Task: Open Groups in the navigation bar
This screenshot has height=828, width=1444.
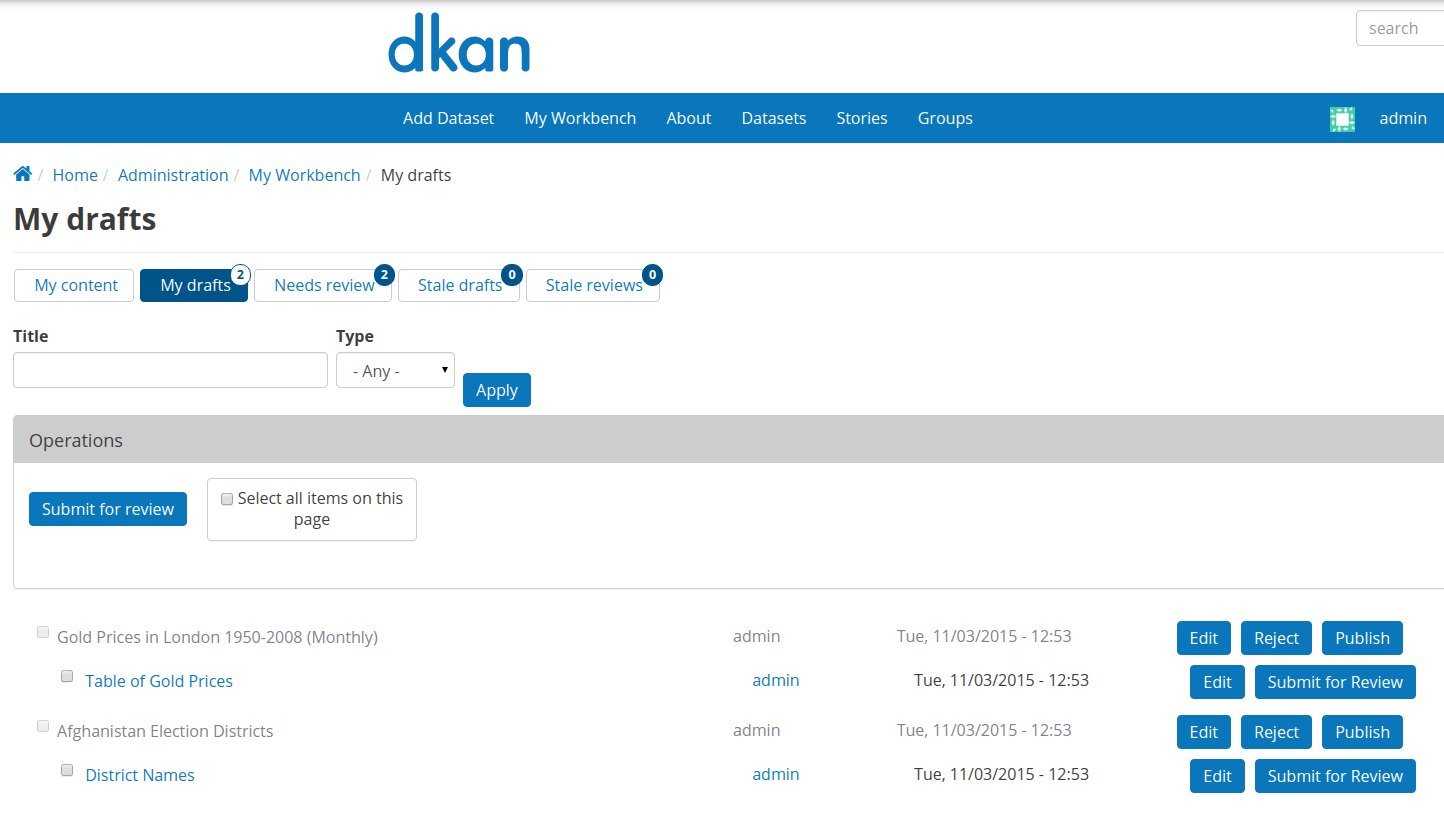Action: pos(945,118)
